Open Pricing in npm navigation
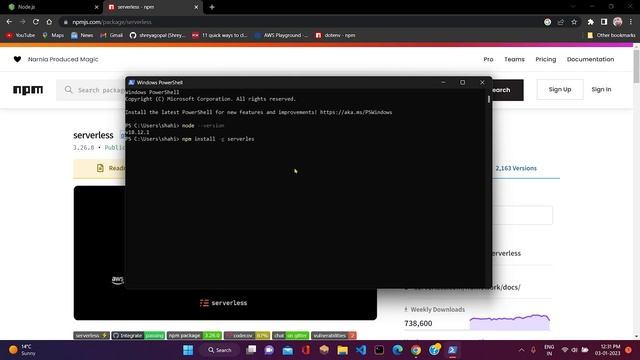This screenshot has width=640, height=360. click(546, 59)
